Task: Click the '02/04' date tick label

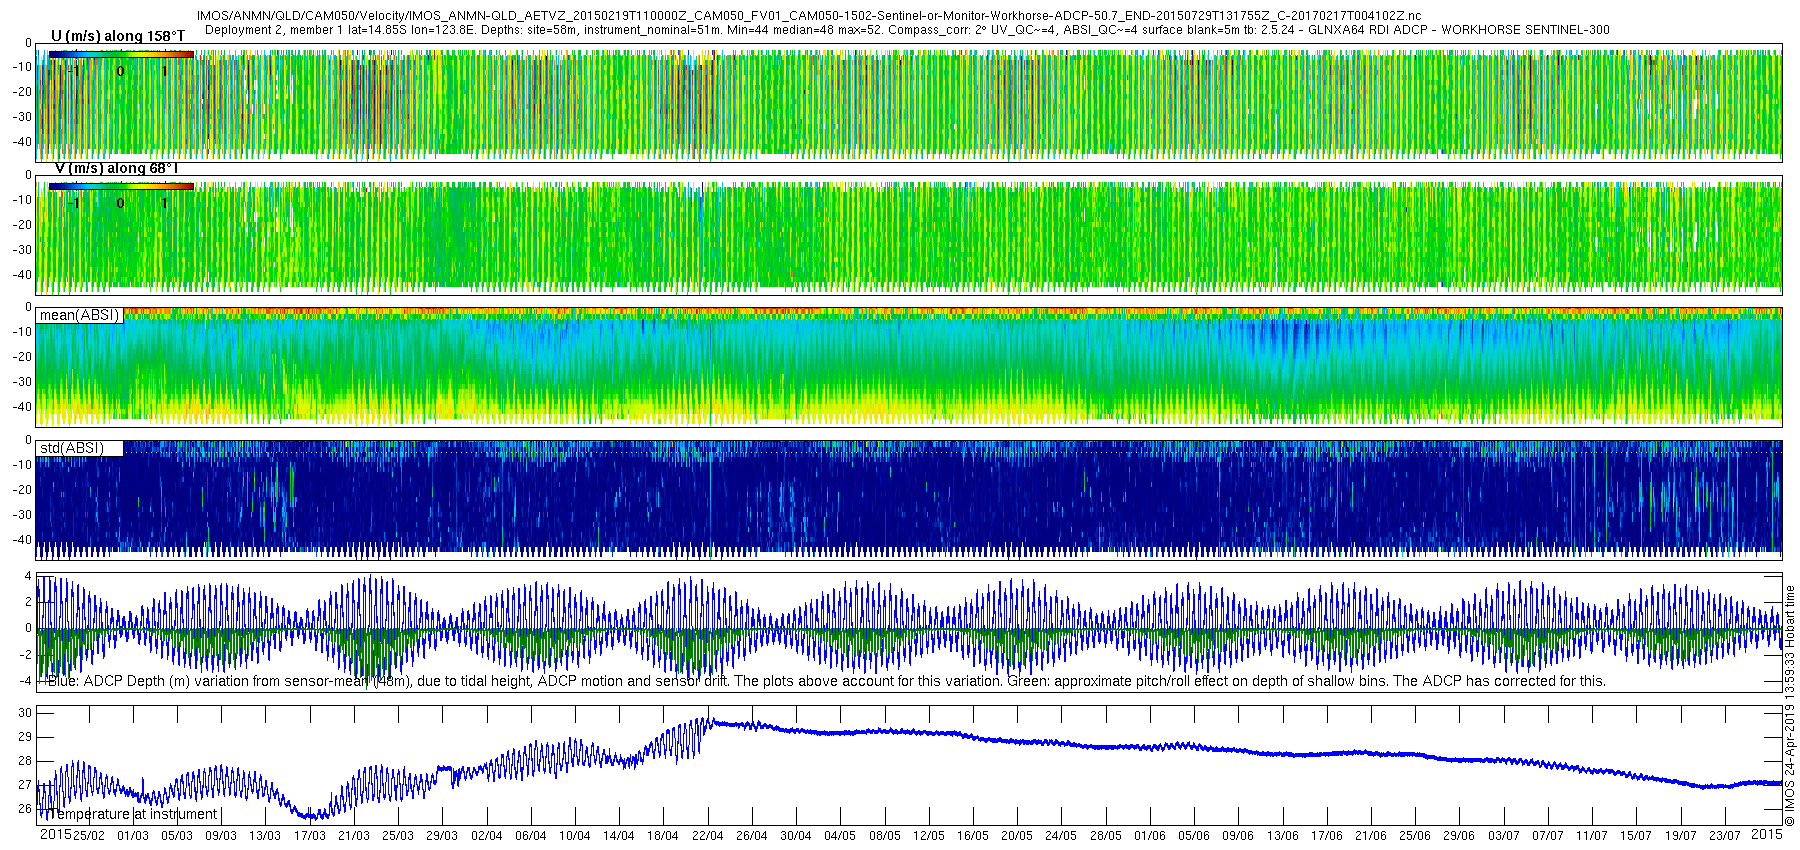Action: 487,835
